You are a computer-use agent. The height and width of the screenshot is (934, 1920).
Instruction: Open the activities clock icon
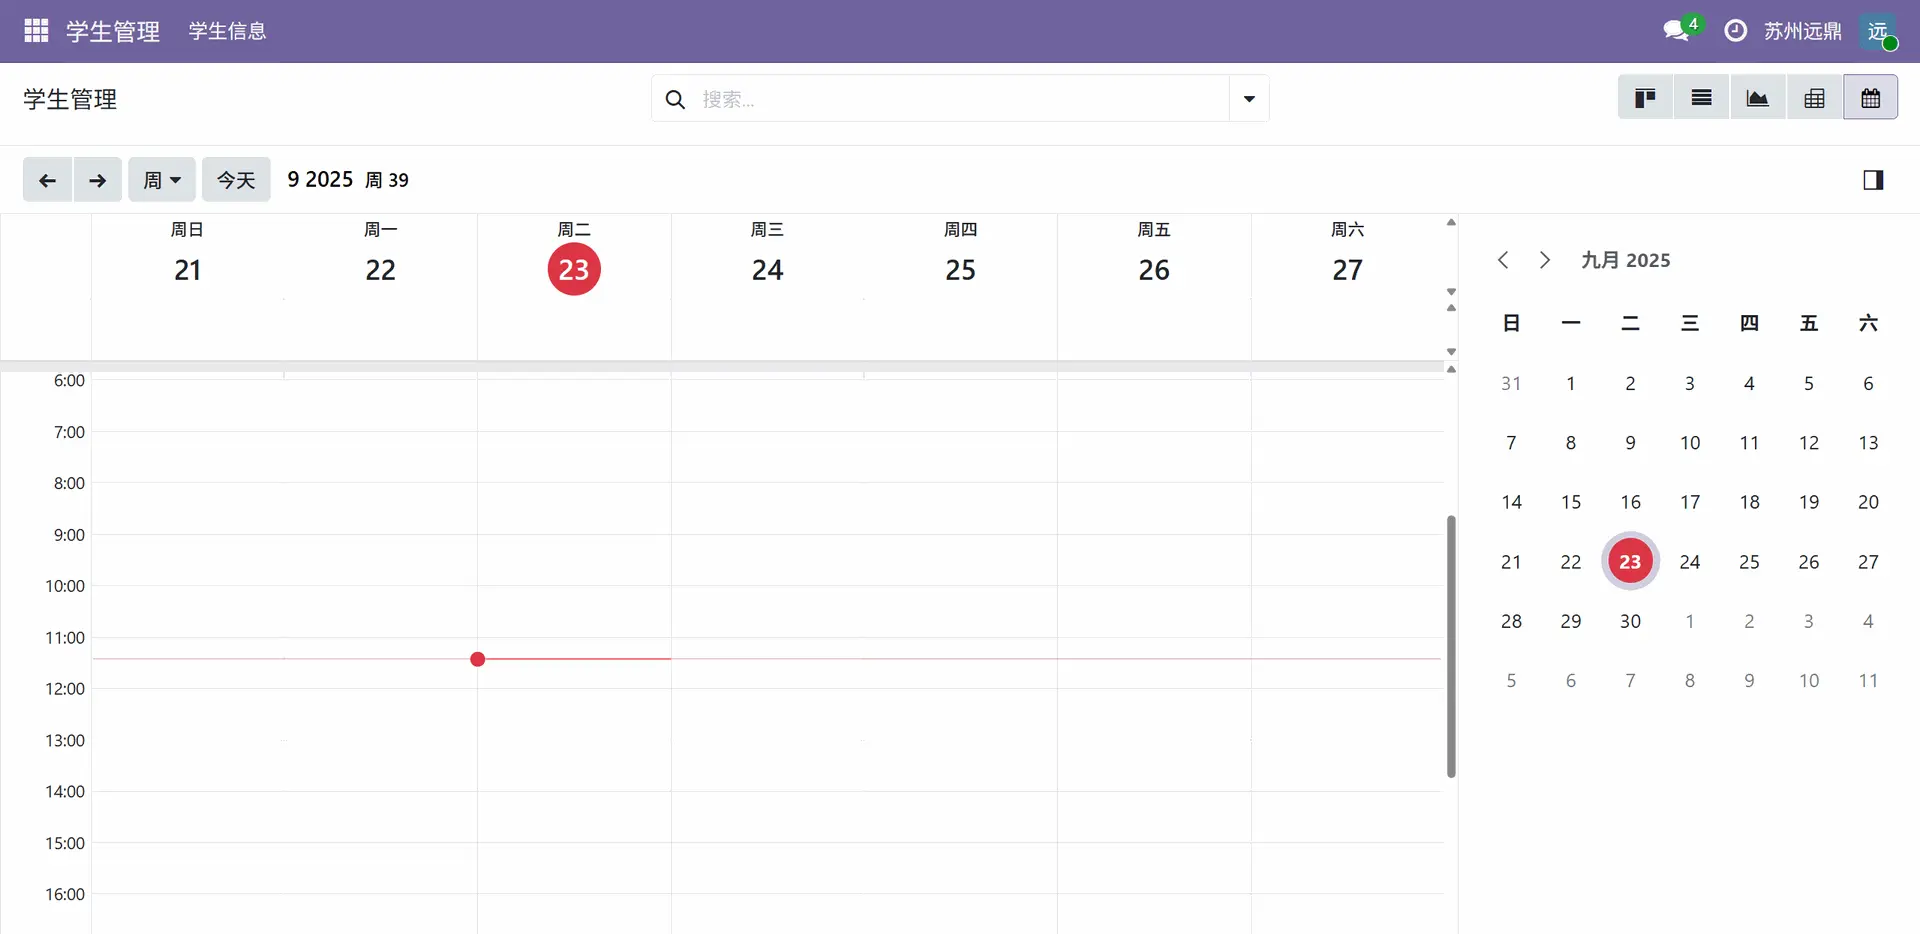click(x=1736, y=31)
